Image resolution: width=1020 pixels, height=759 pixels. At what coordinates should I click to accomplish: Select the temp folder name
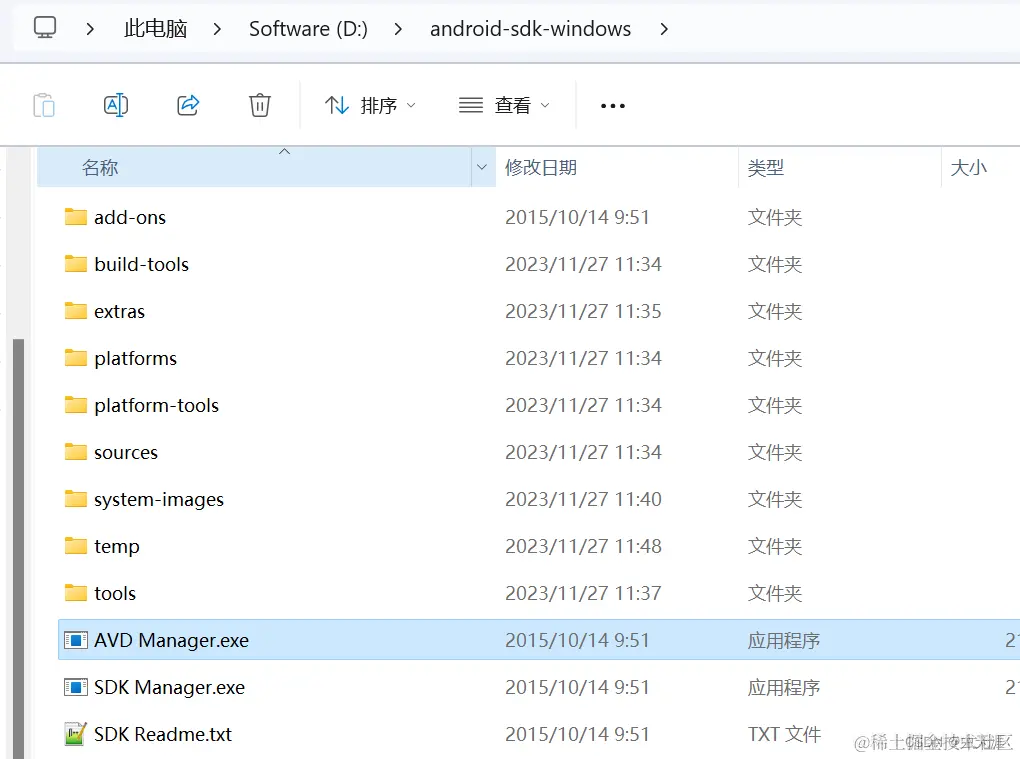pyautogui.click(x=116, y=546)
